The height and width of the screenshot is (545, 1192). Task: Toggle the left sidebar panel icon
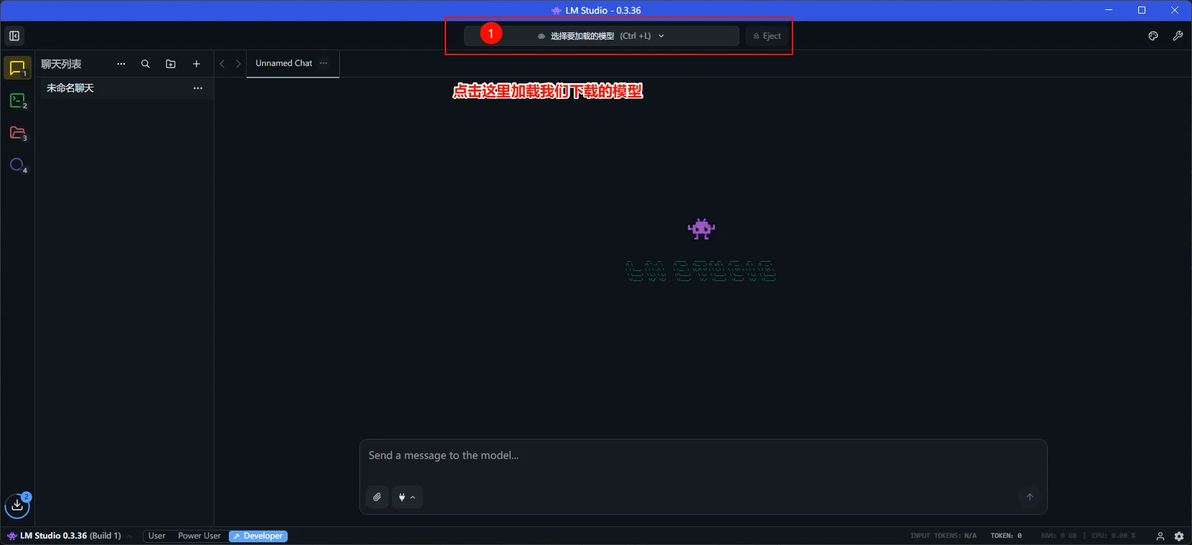(x=14, y=36)
